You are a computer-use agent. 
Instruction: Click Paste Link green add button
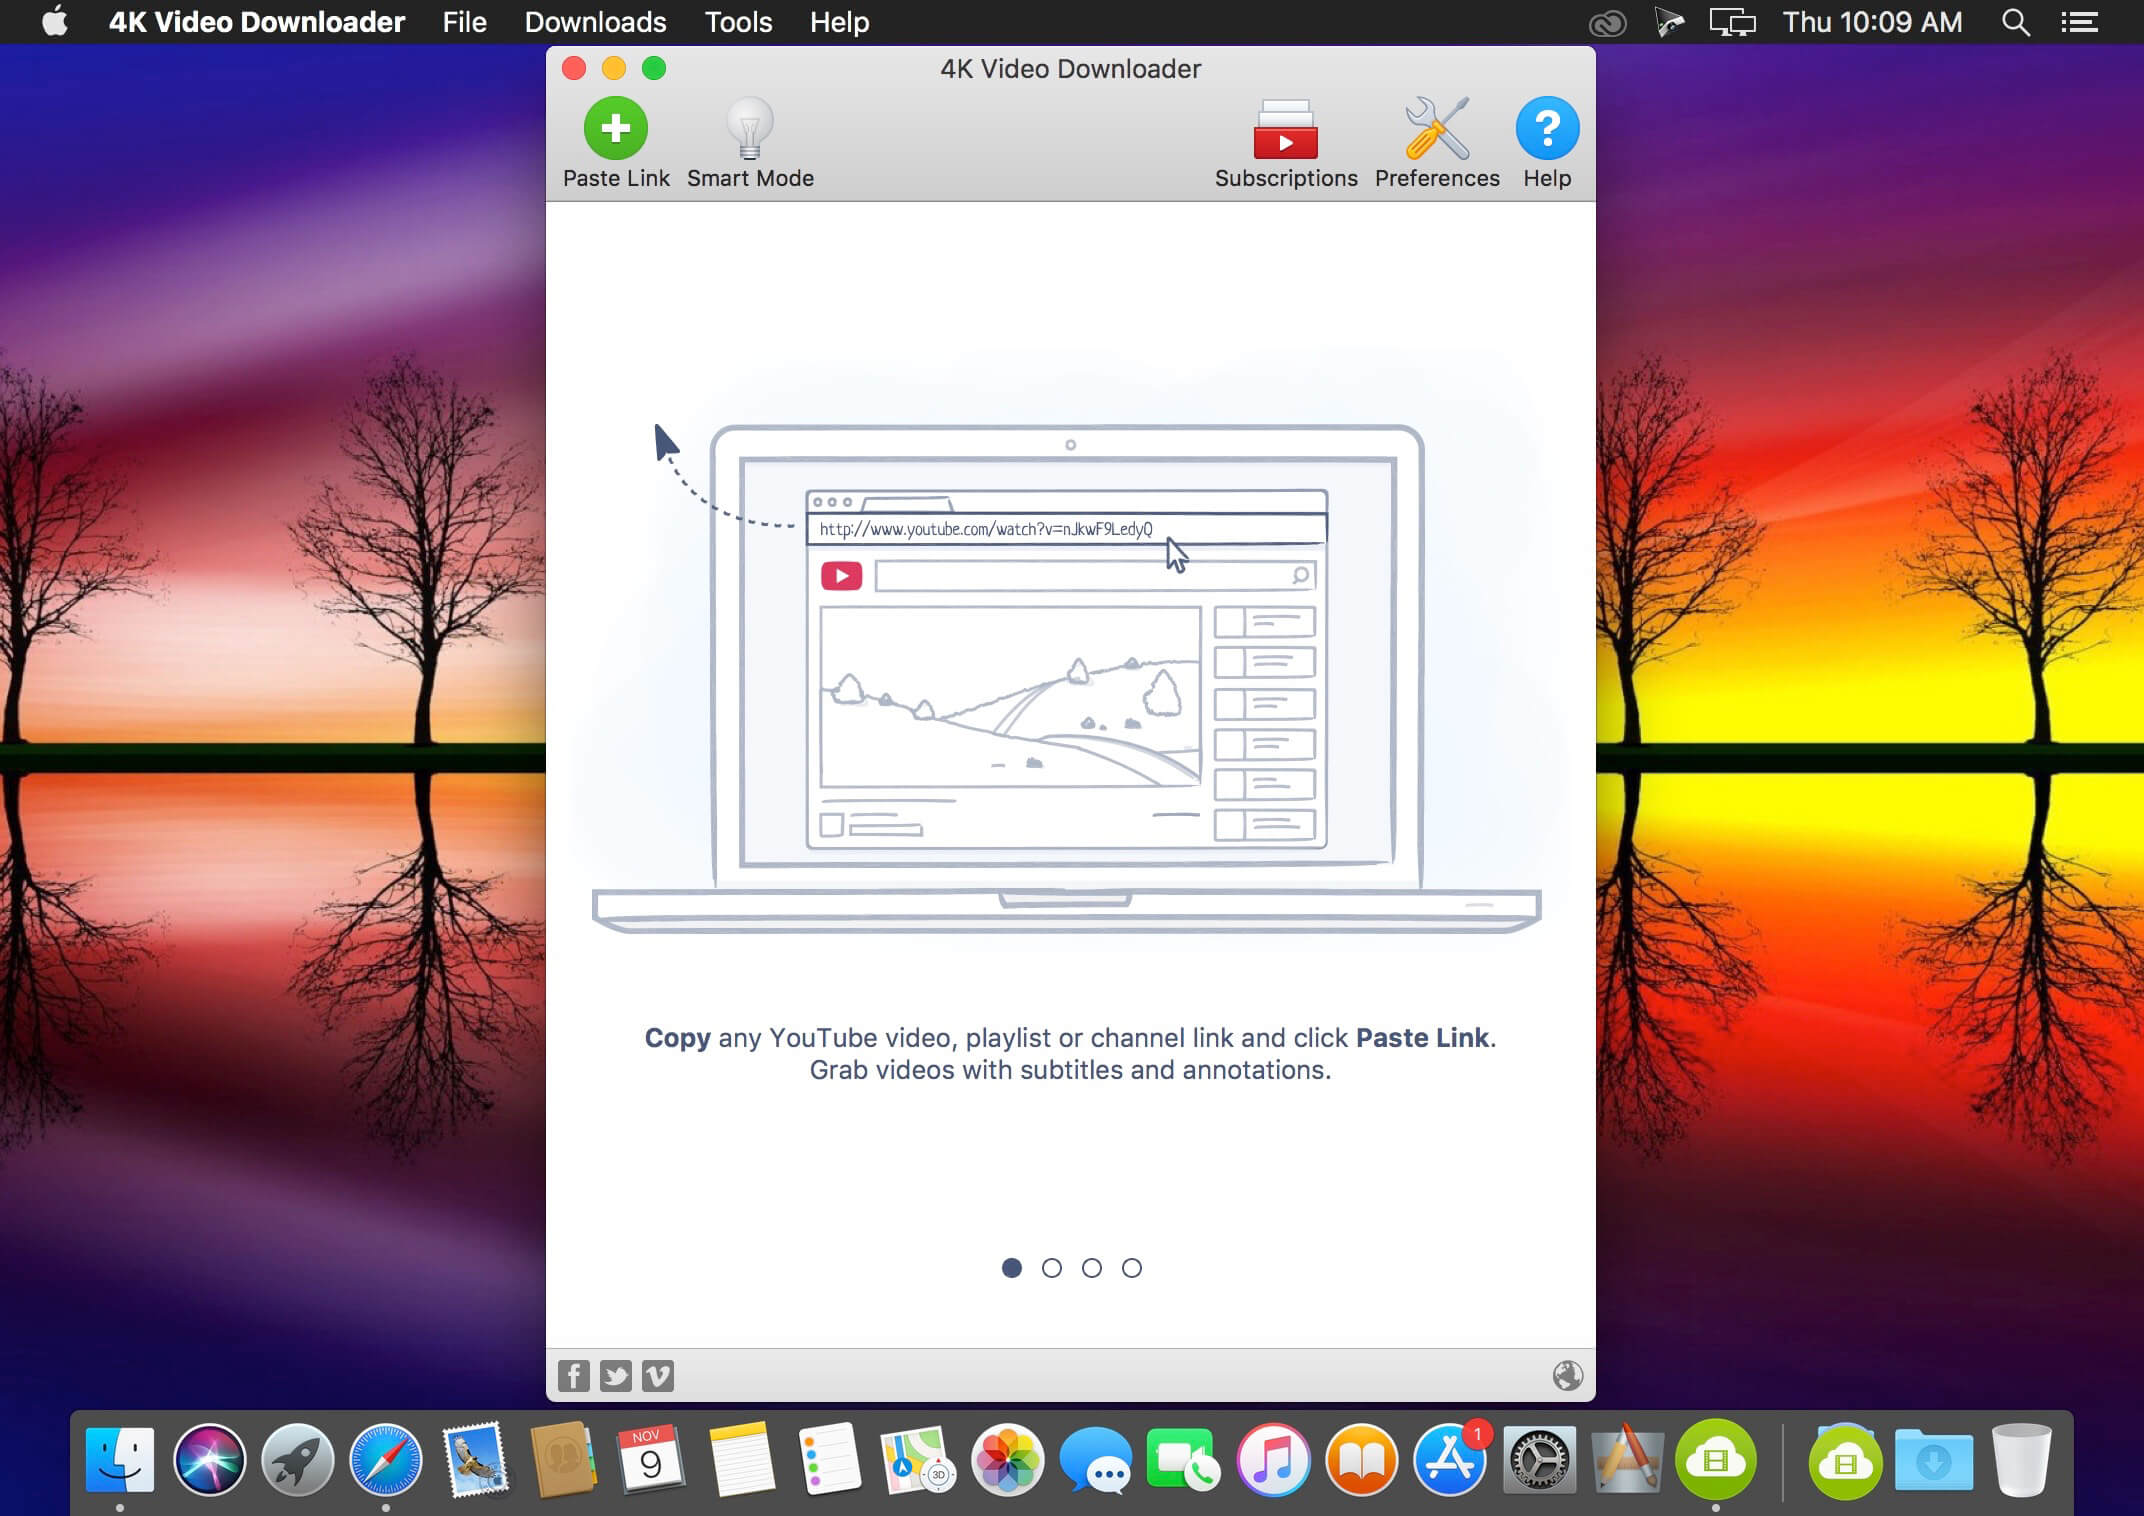point(618,126)
